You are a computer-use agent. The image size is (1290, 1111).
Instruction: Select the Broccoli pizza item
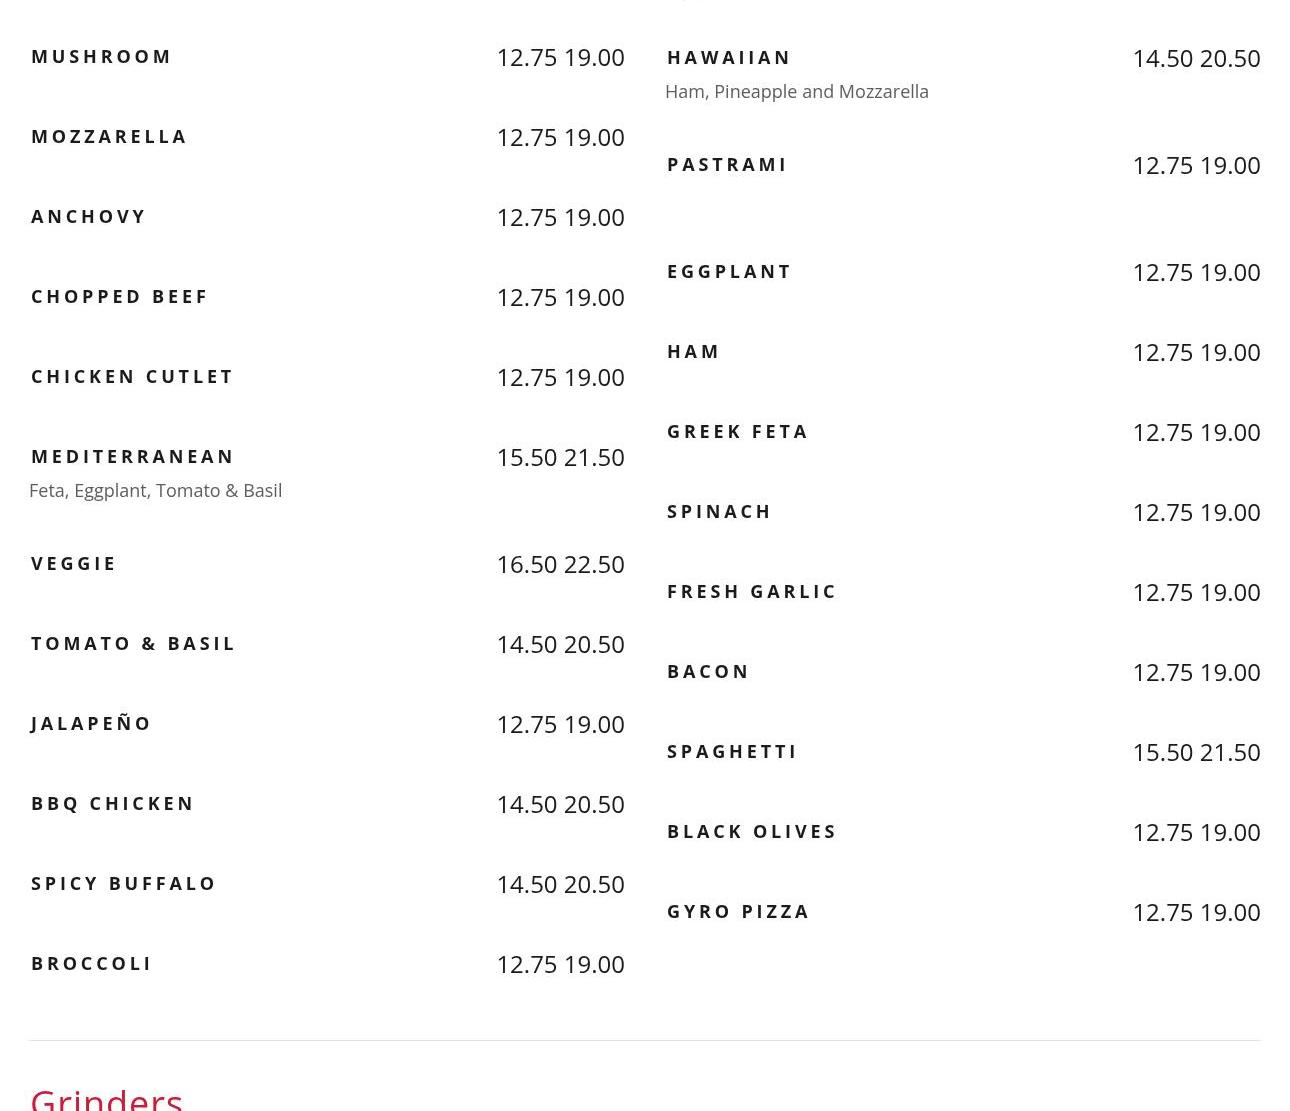tap(91, 964)
